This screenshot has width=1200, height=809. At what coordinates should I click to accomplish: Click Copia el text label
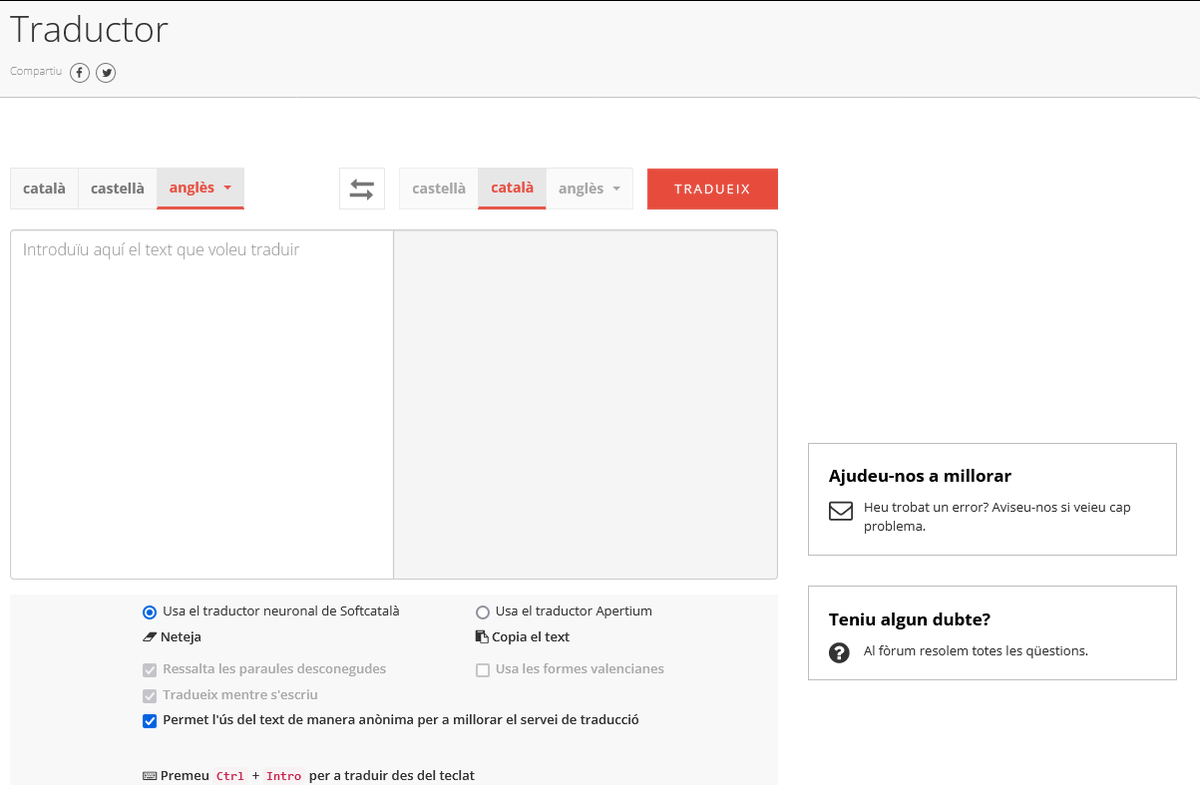coord(531,637)
